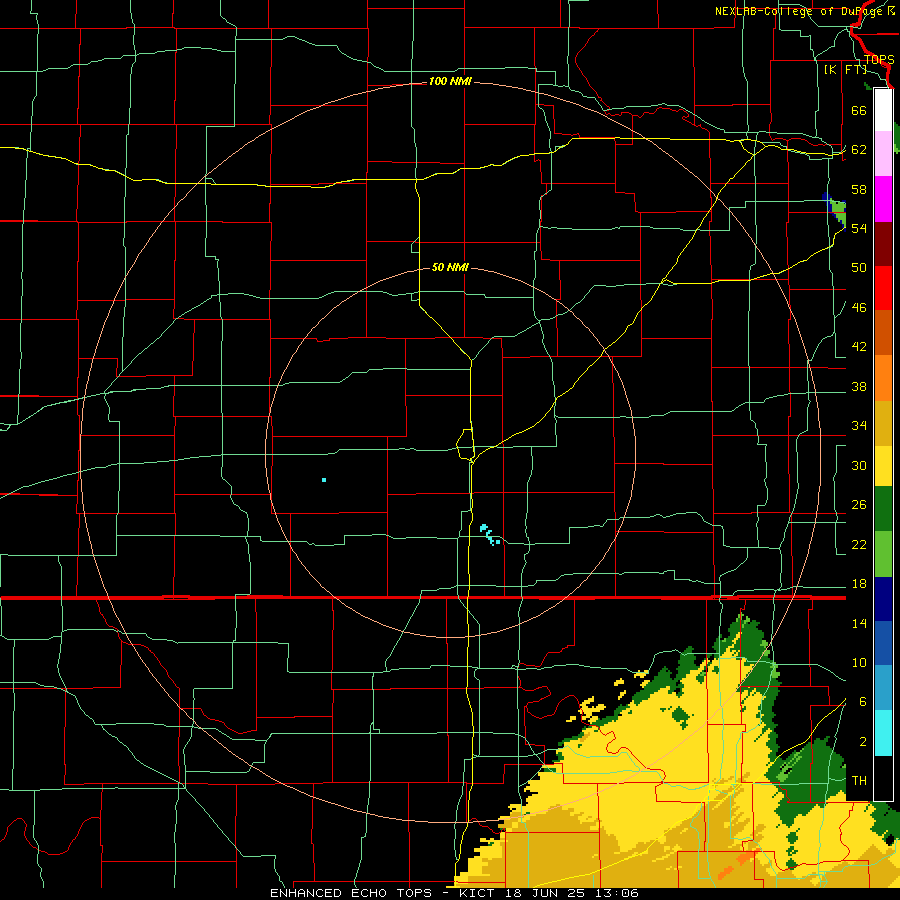Image resolution: width=900 pixels, height=900 pixels.
Task: Pick the cyan legend swatch
Action: pos(883,733)
